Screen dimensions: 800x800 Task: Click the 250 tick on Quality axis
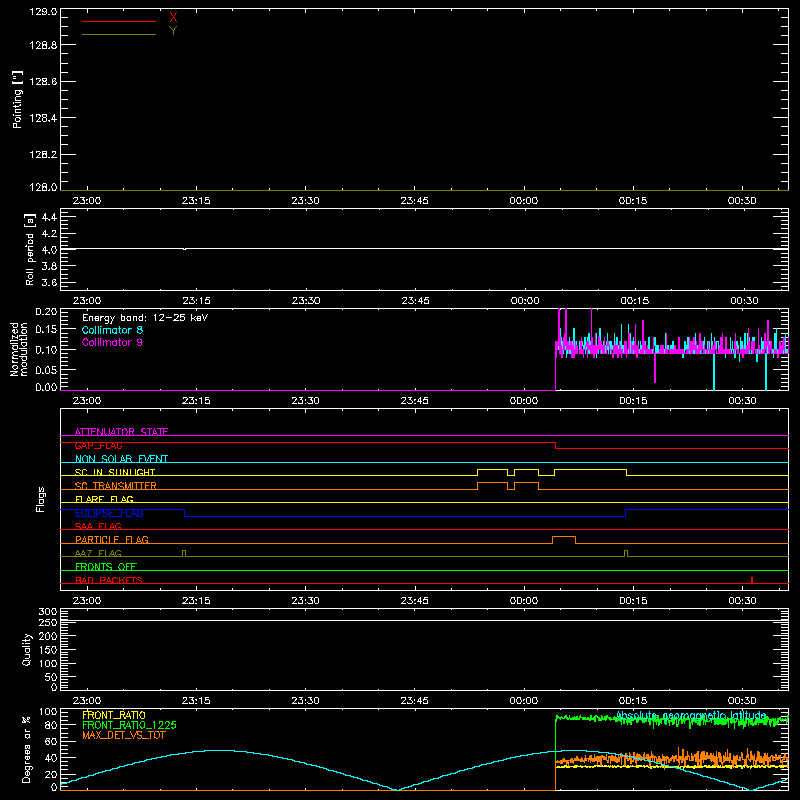(x=47, y=623)
